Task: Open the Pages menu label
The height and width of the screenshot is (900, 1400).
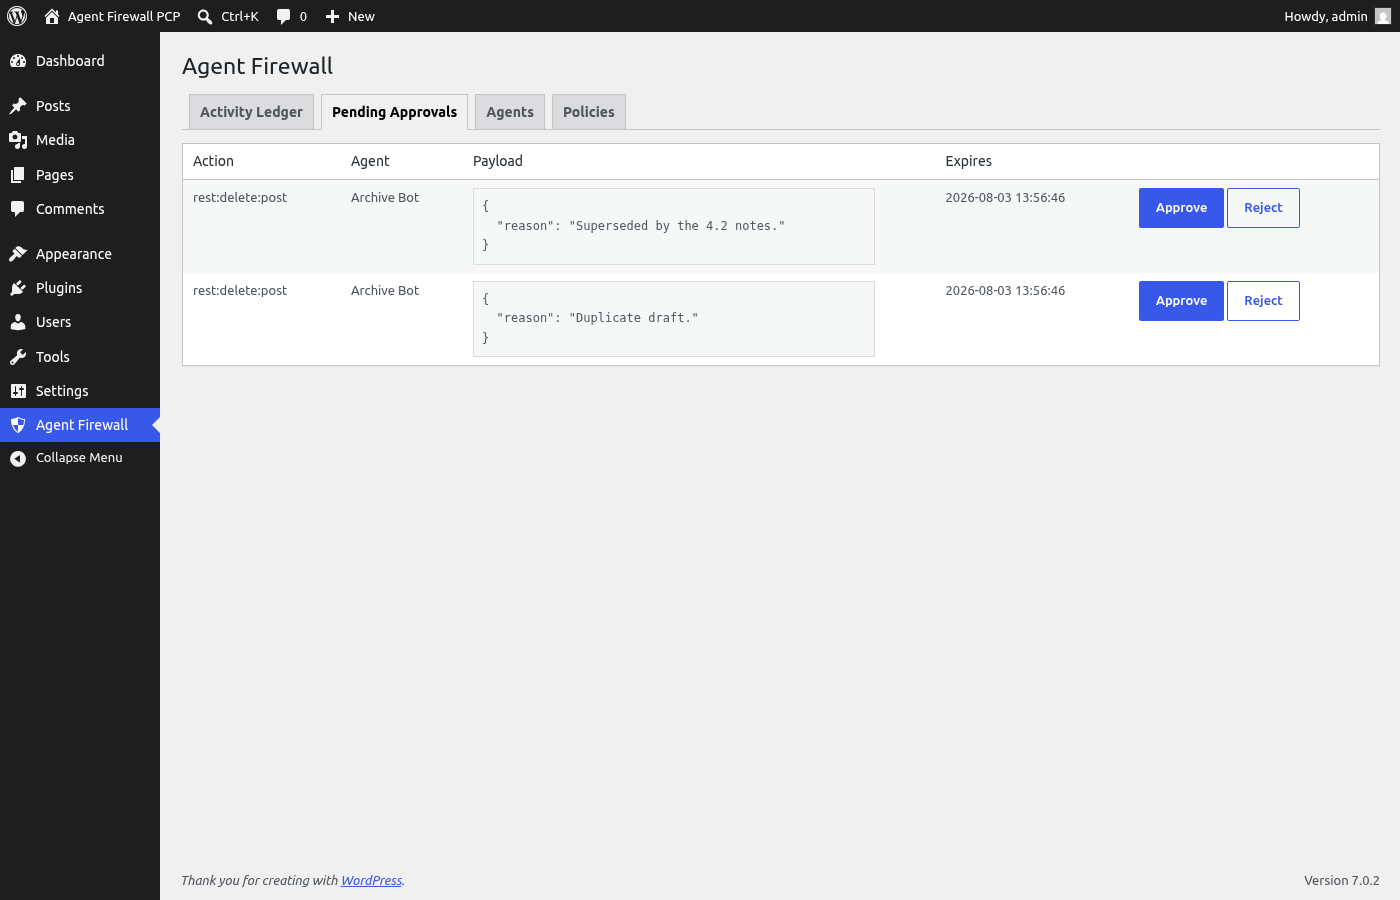Action: [x=55, y=175]
